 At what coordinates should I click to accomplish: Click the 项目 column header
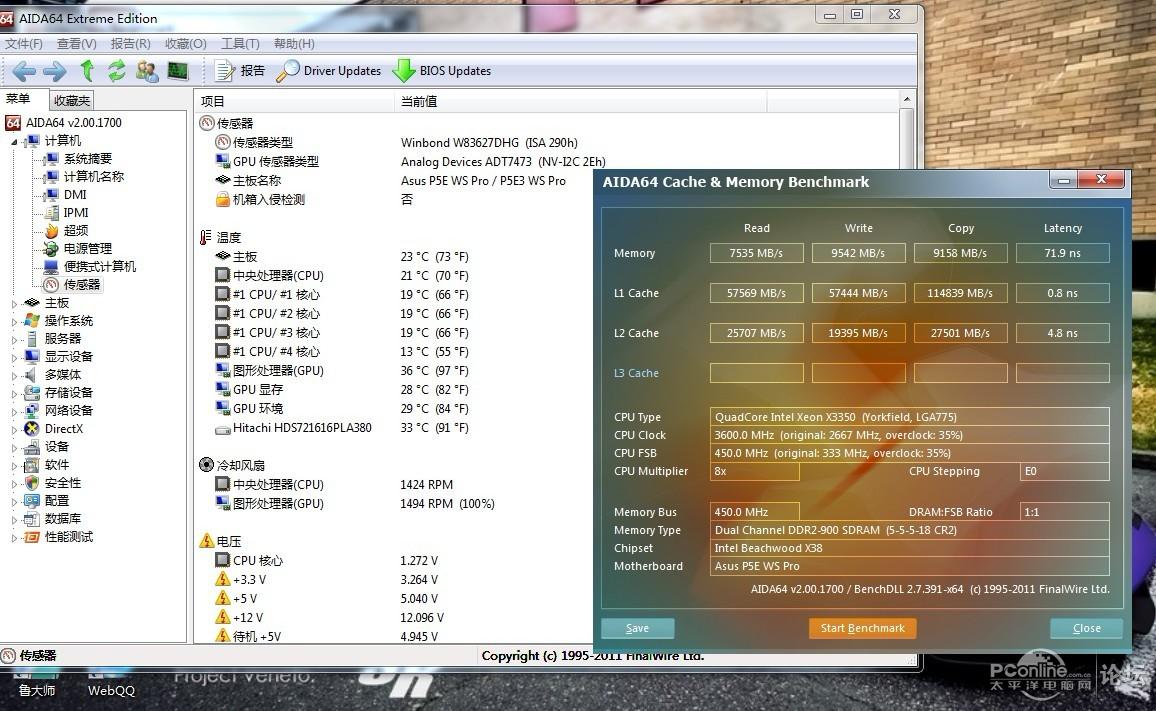pyautogui.click(x=296, y=101)
